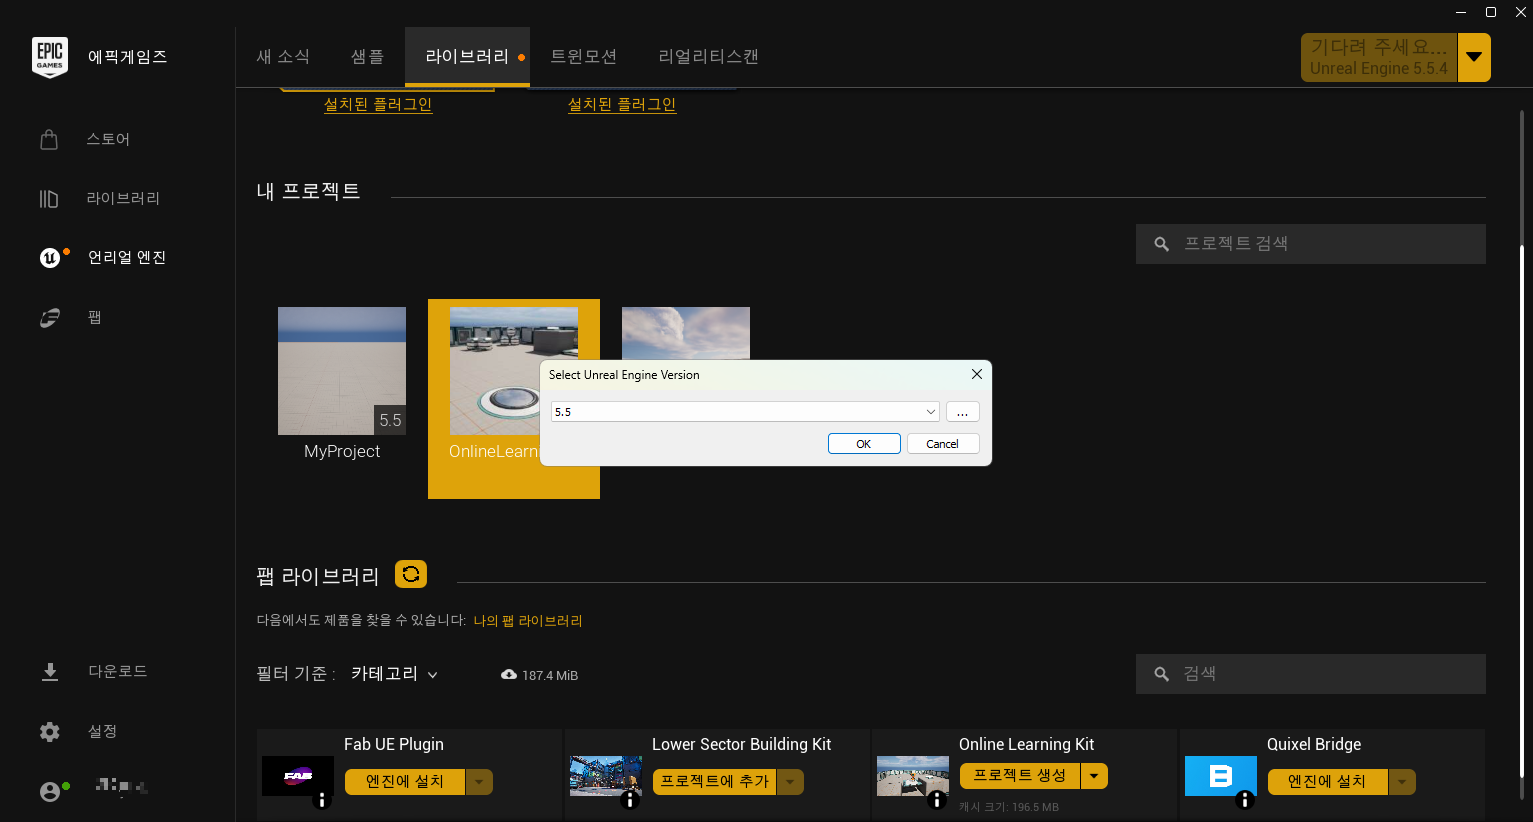
Task: Confirm with the OK button
Action: click(x=864, y=444)
